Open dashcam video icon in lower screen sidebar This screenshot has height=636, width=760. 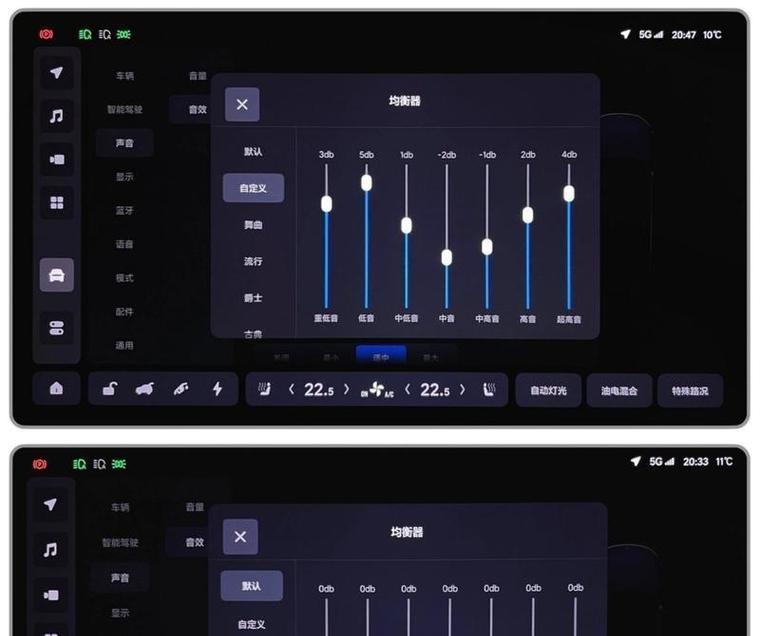point(50,595)
